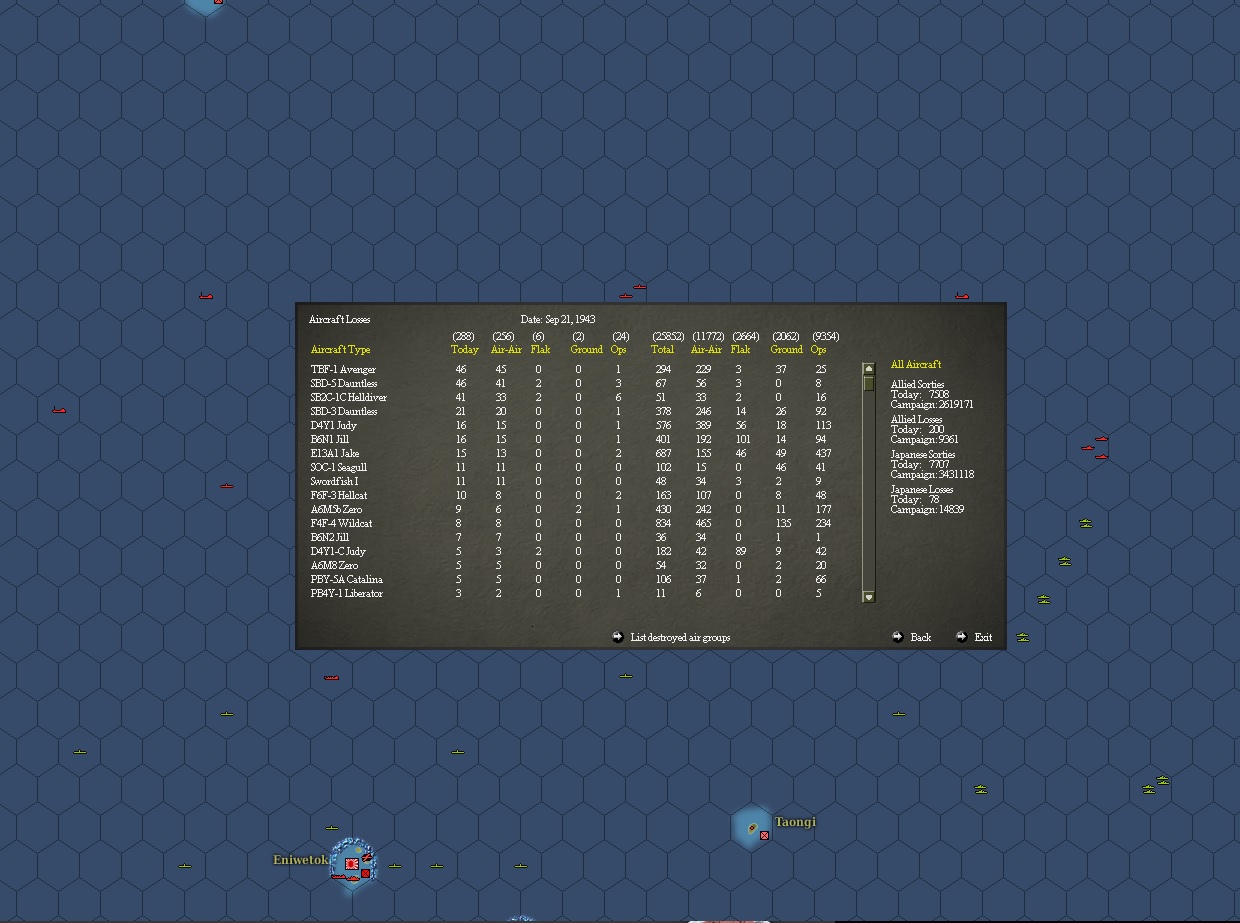The image size is (1240, 923).
Task: Toggle the All Aircraft filter
Action: pyautogui.click(x=916, y=364)
